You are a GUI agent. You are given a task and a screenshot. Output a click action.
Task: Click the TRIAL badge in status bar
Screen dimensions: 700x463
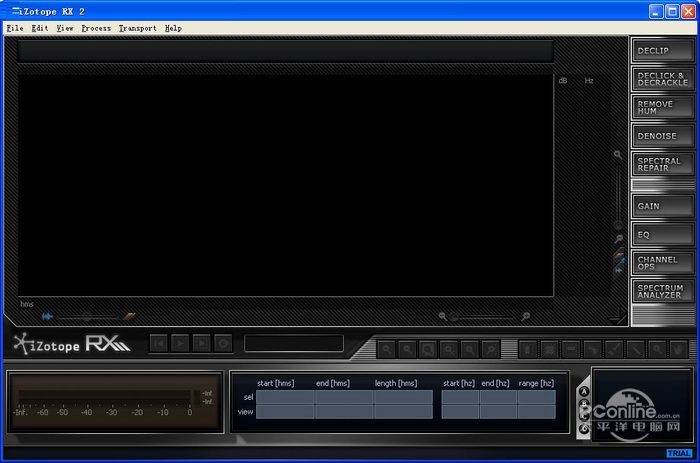tap(679, 453)
